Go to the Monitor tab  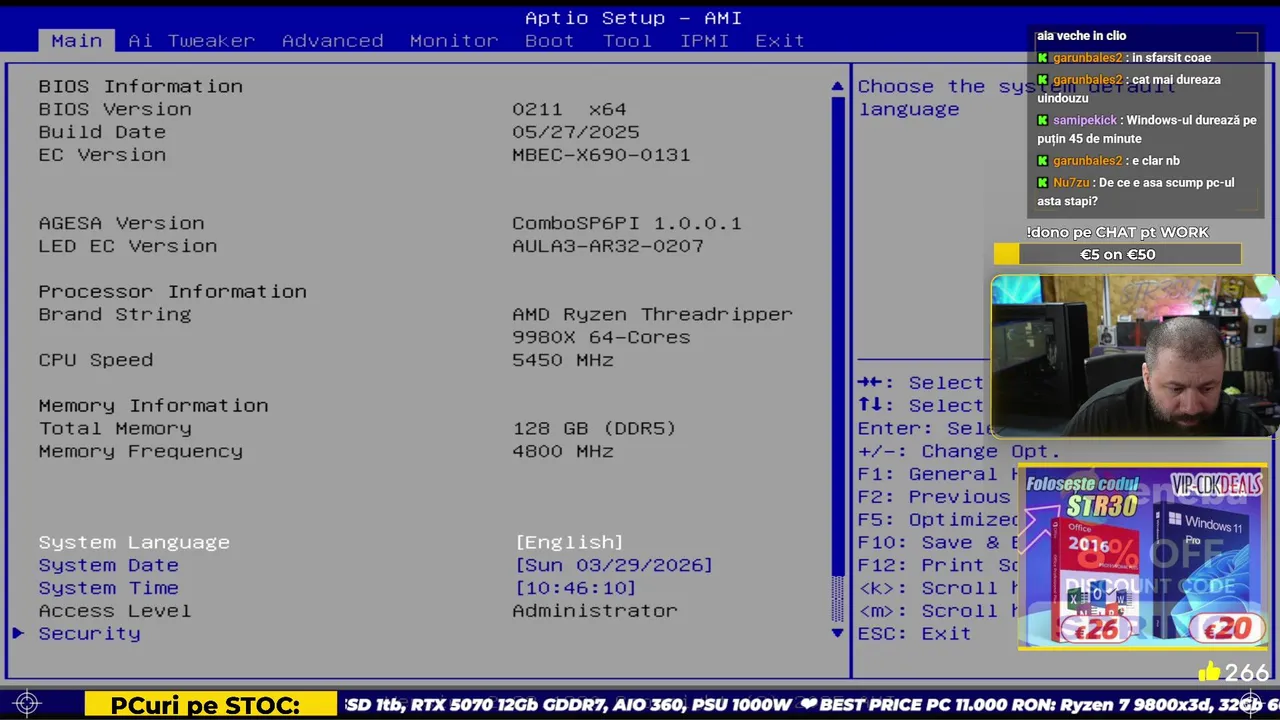coord(453,41)
